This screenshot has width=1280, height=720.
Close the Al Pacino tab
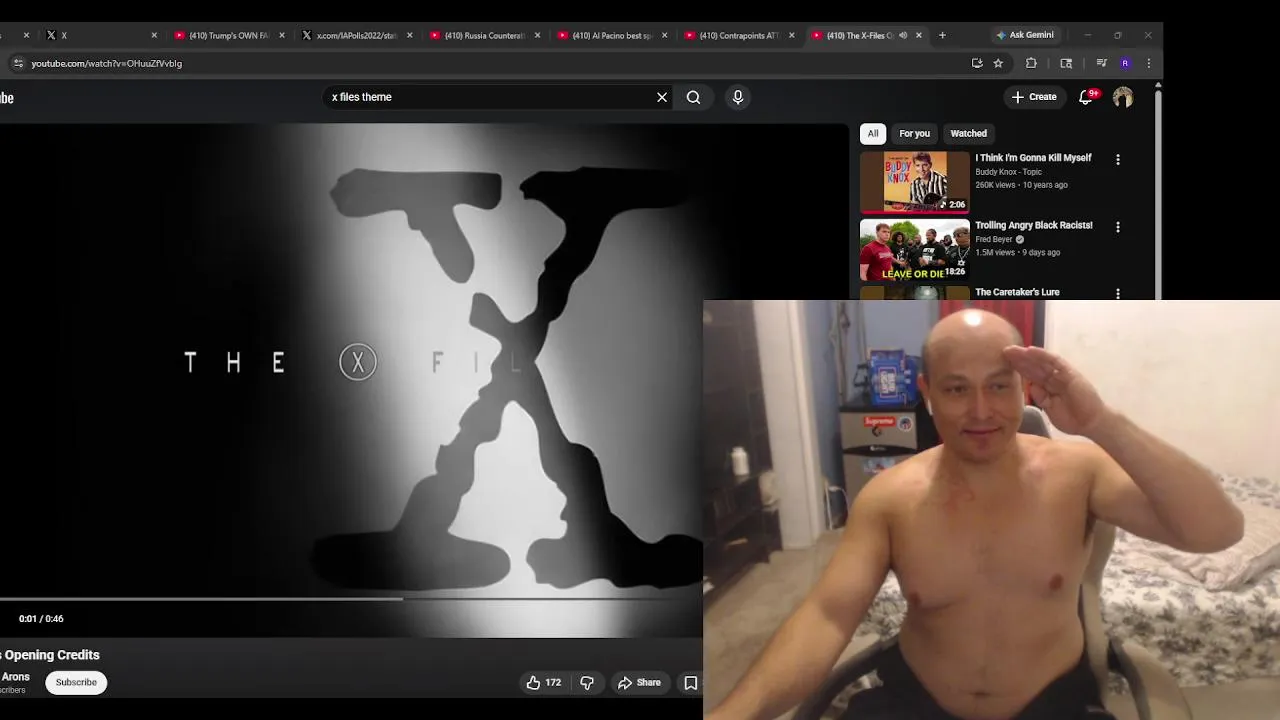[x=664, y=35]
